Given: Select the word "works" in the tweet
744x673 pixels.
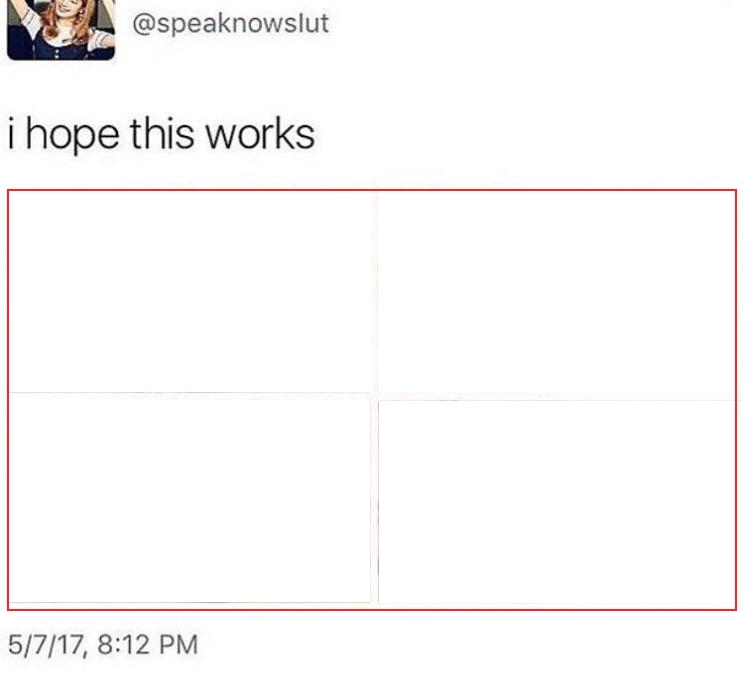Looking at the screenshot, I should pos(260,134).
